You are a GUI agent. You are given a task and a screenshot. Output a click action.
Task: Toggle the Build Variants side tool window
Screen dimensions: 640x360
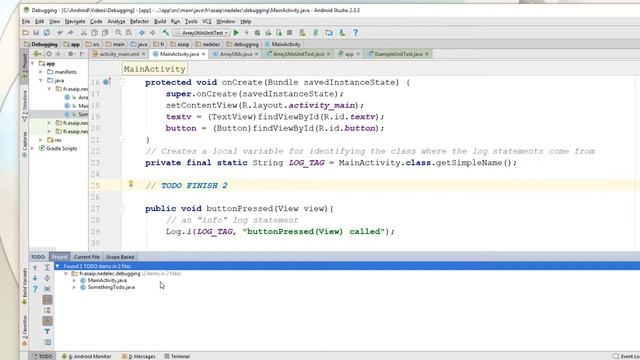(x=24, y=286)
